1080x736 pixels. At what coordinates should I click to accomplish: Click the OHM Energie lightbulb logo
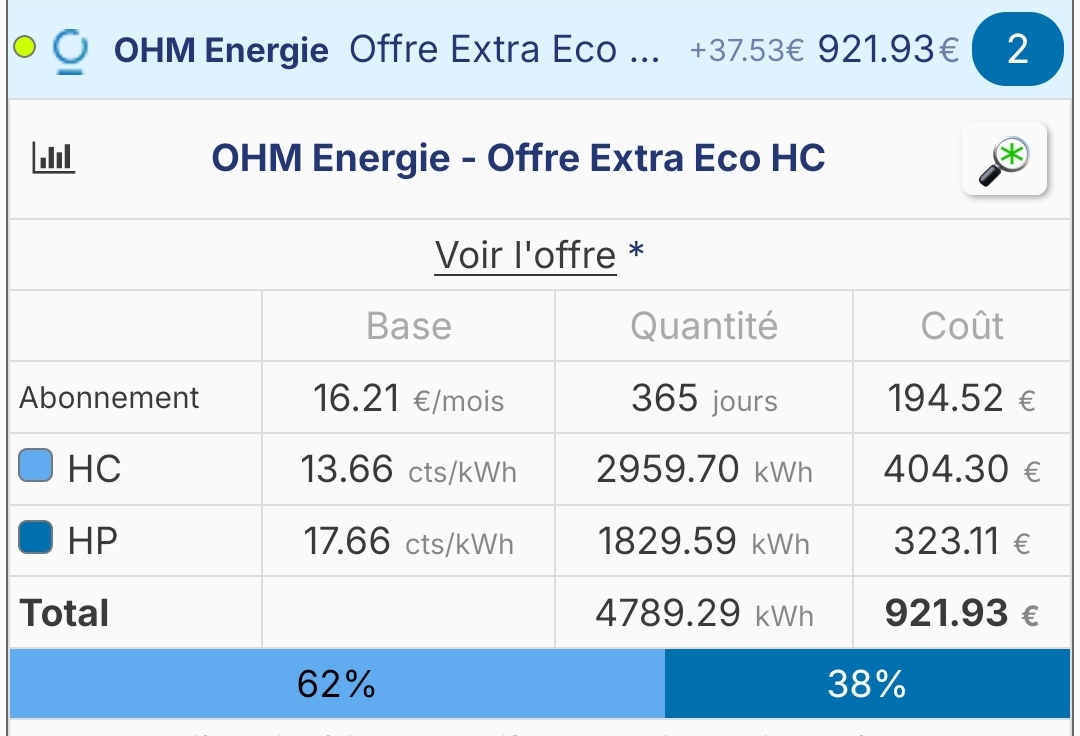[70, 50]
